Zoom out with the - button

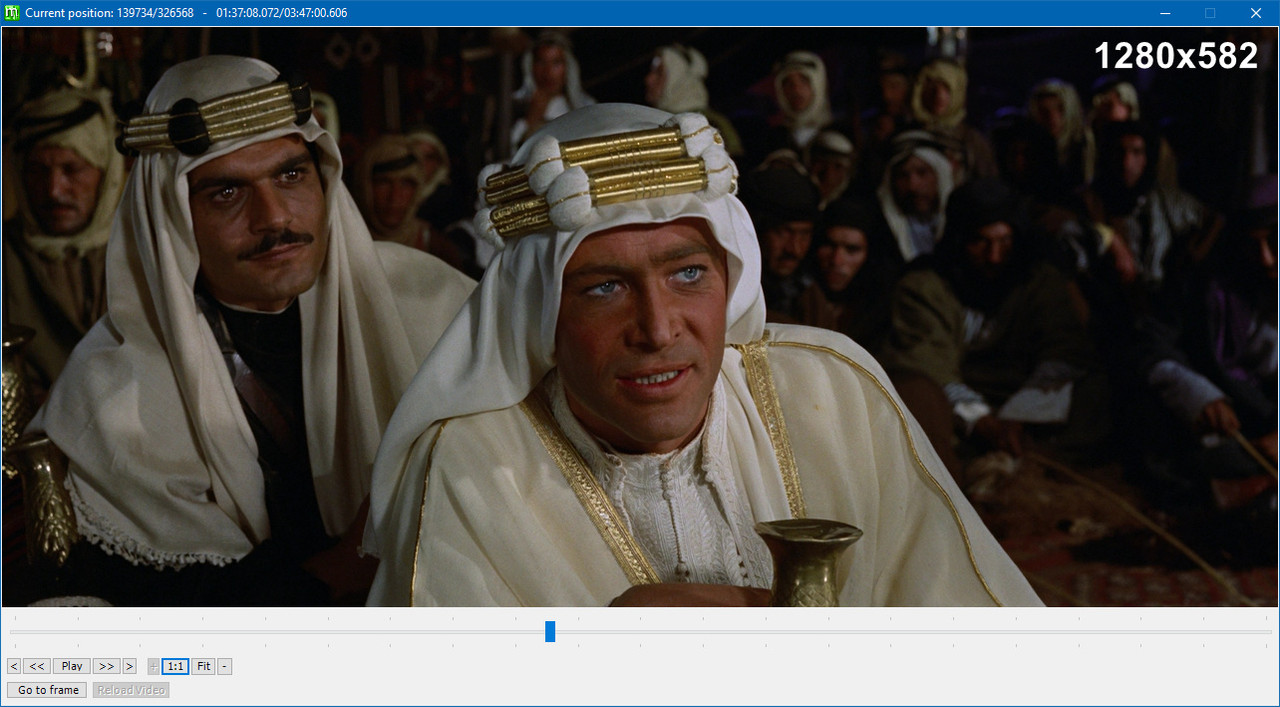225,666
